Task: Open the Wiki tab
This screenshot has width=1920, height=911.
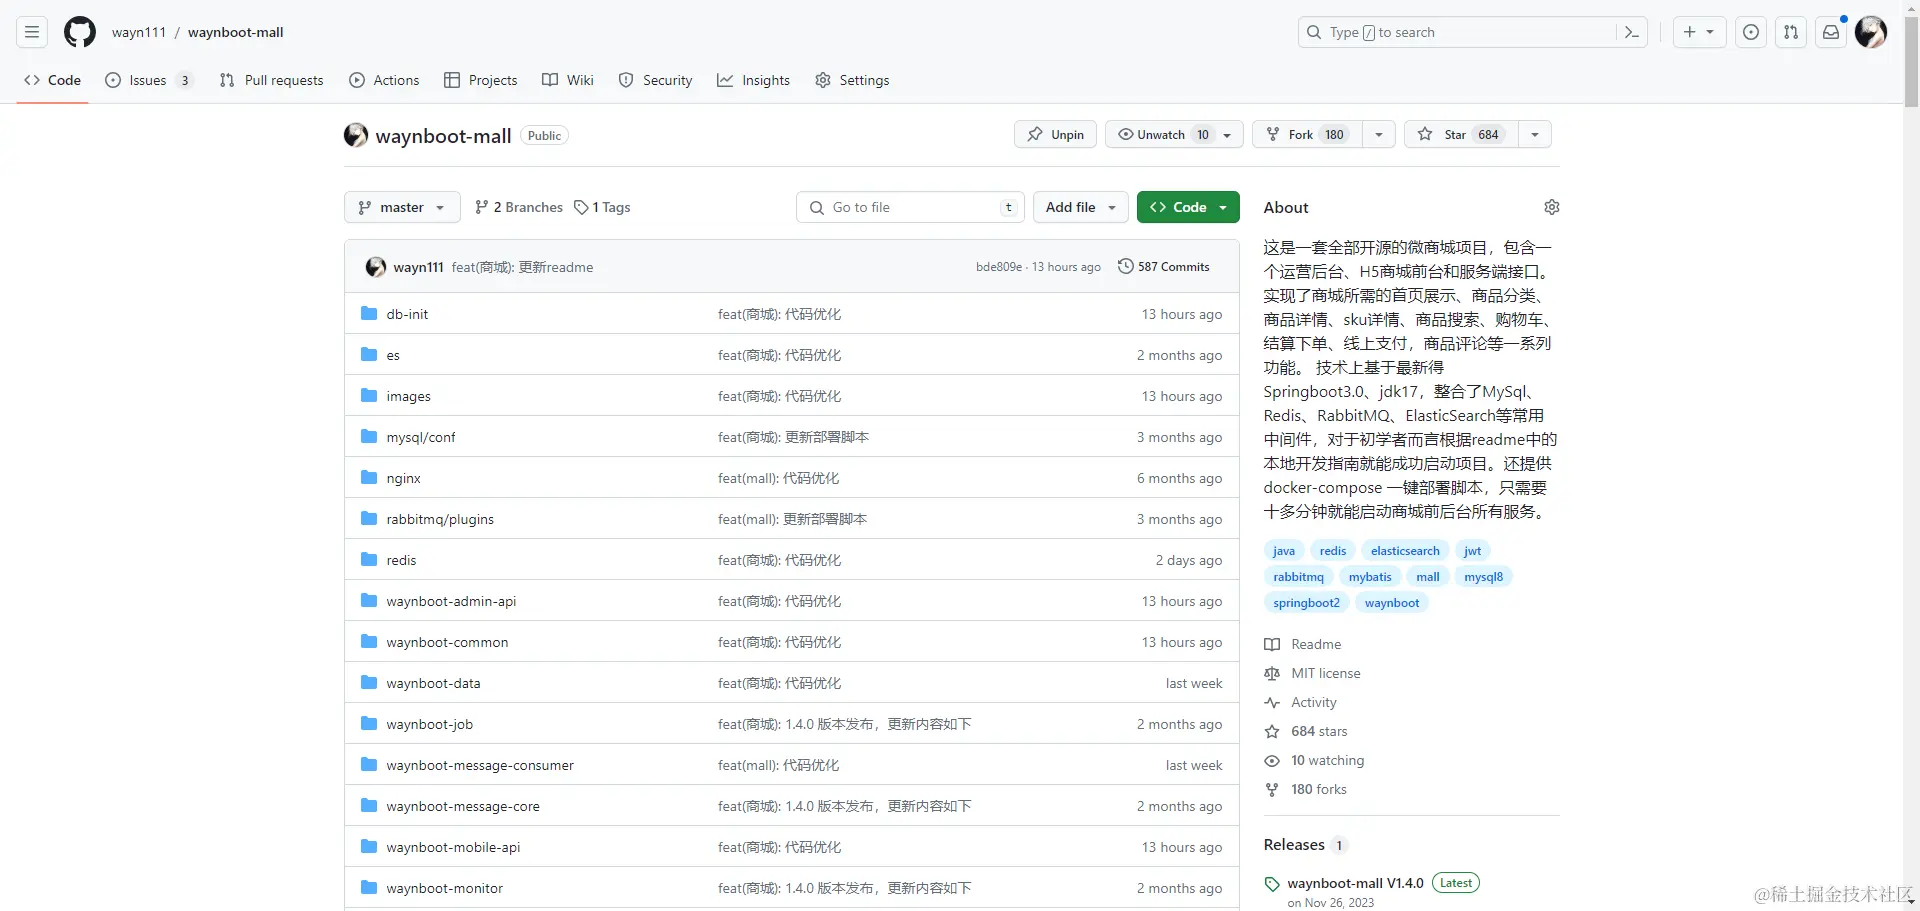Action: (568, 80)
